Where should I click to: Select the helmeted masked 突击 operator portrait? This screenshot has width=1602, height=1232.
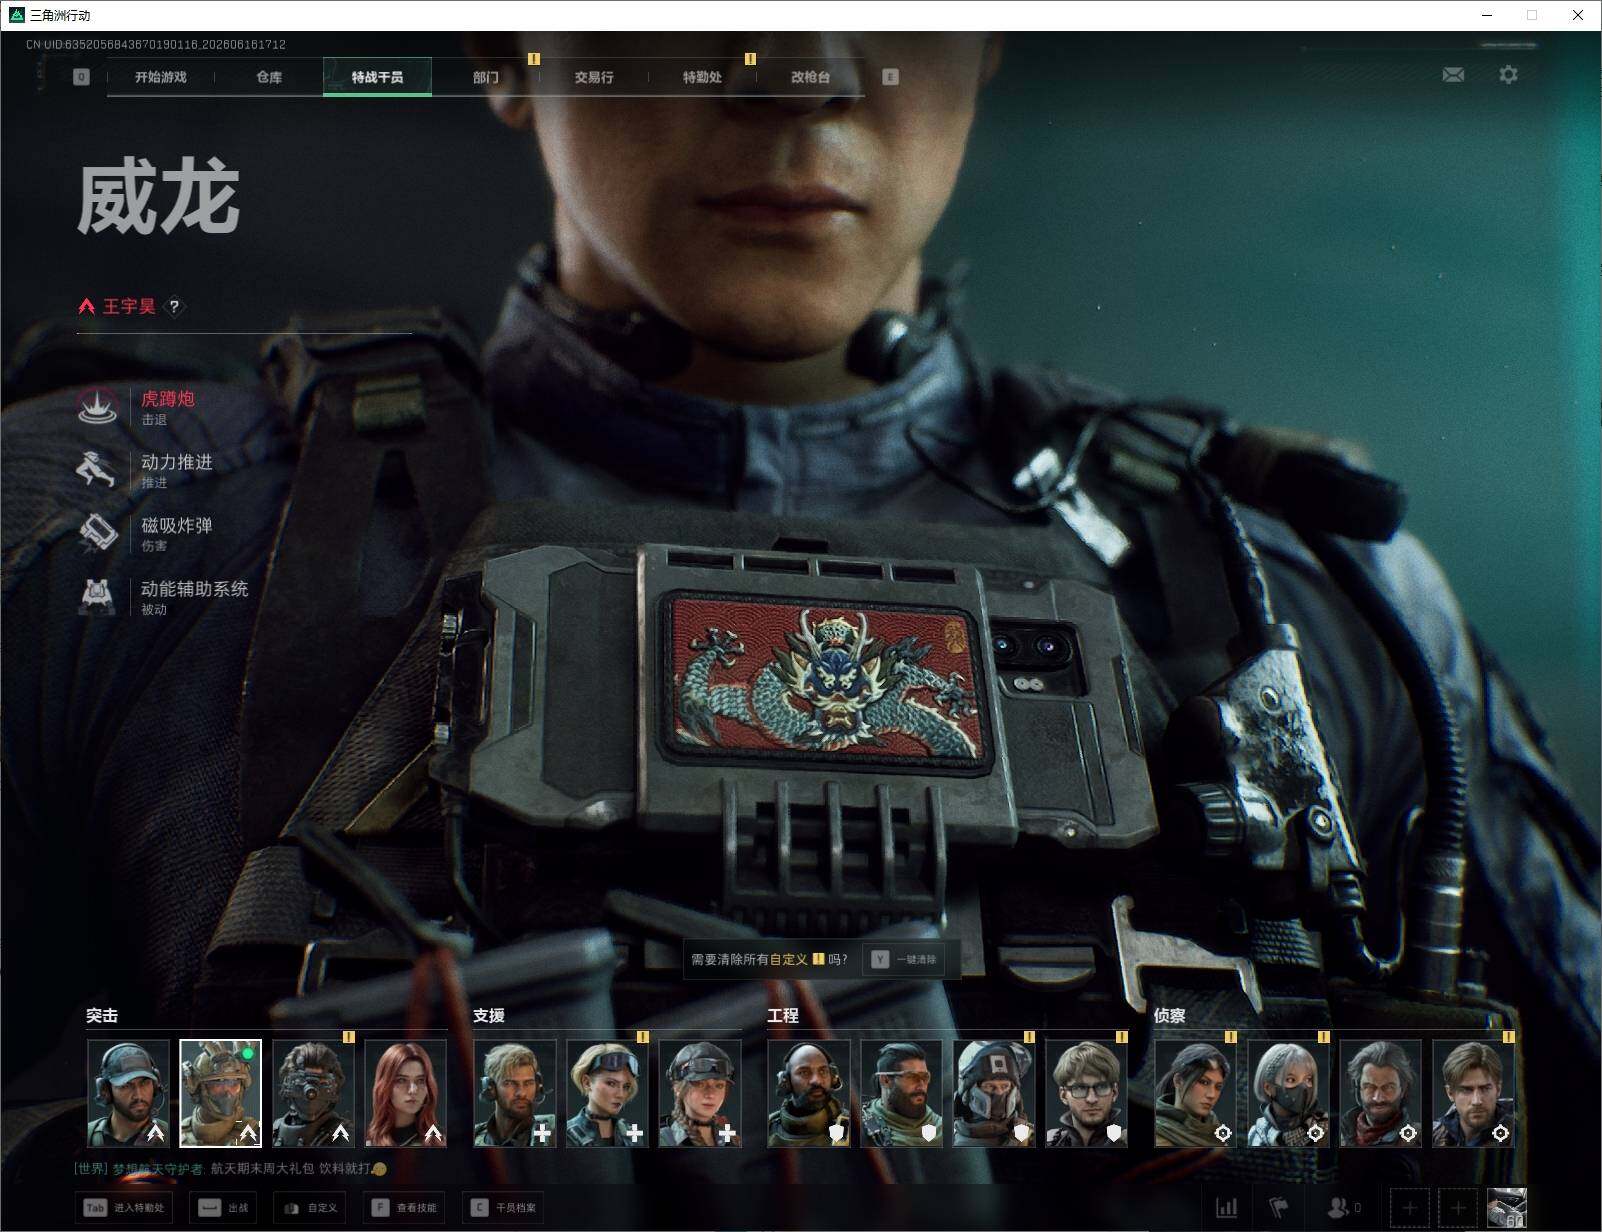(220, 1093)
